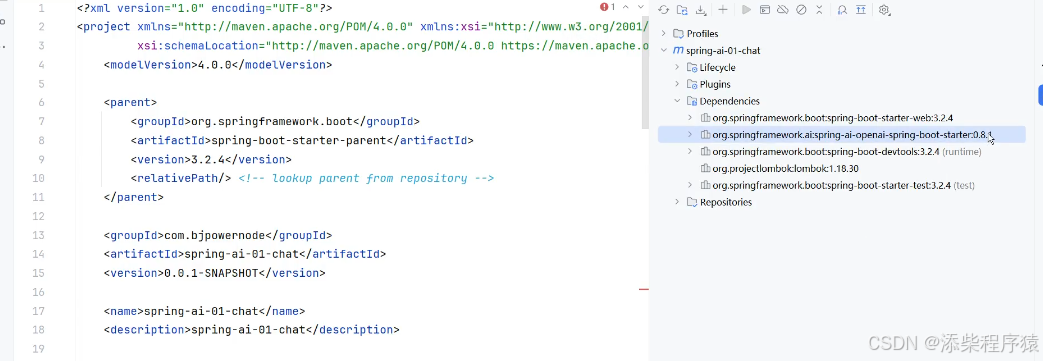Screen dimensions: 1043x361
Task: Go to next highlighted error arrow
Action: point(641,7)
